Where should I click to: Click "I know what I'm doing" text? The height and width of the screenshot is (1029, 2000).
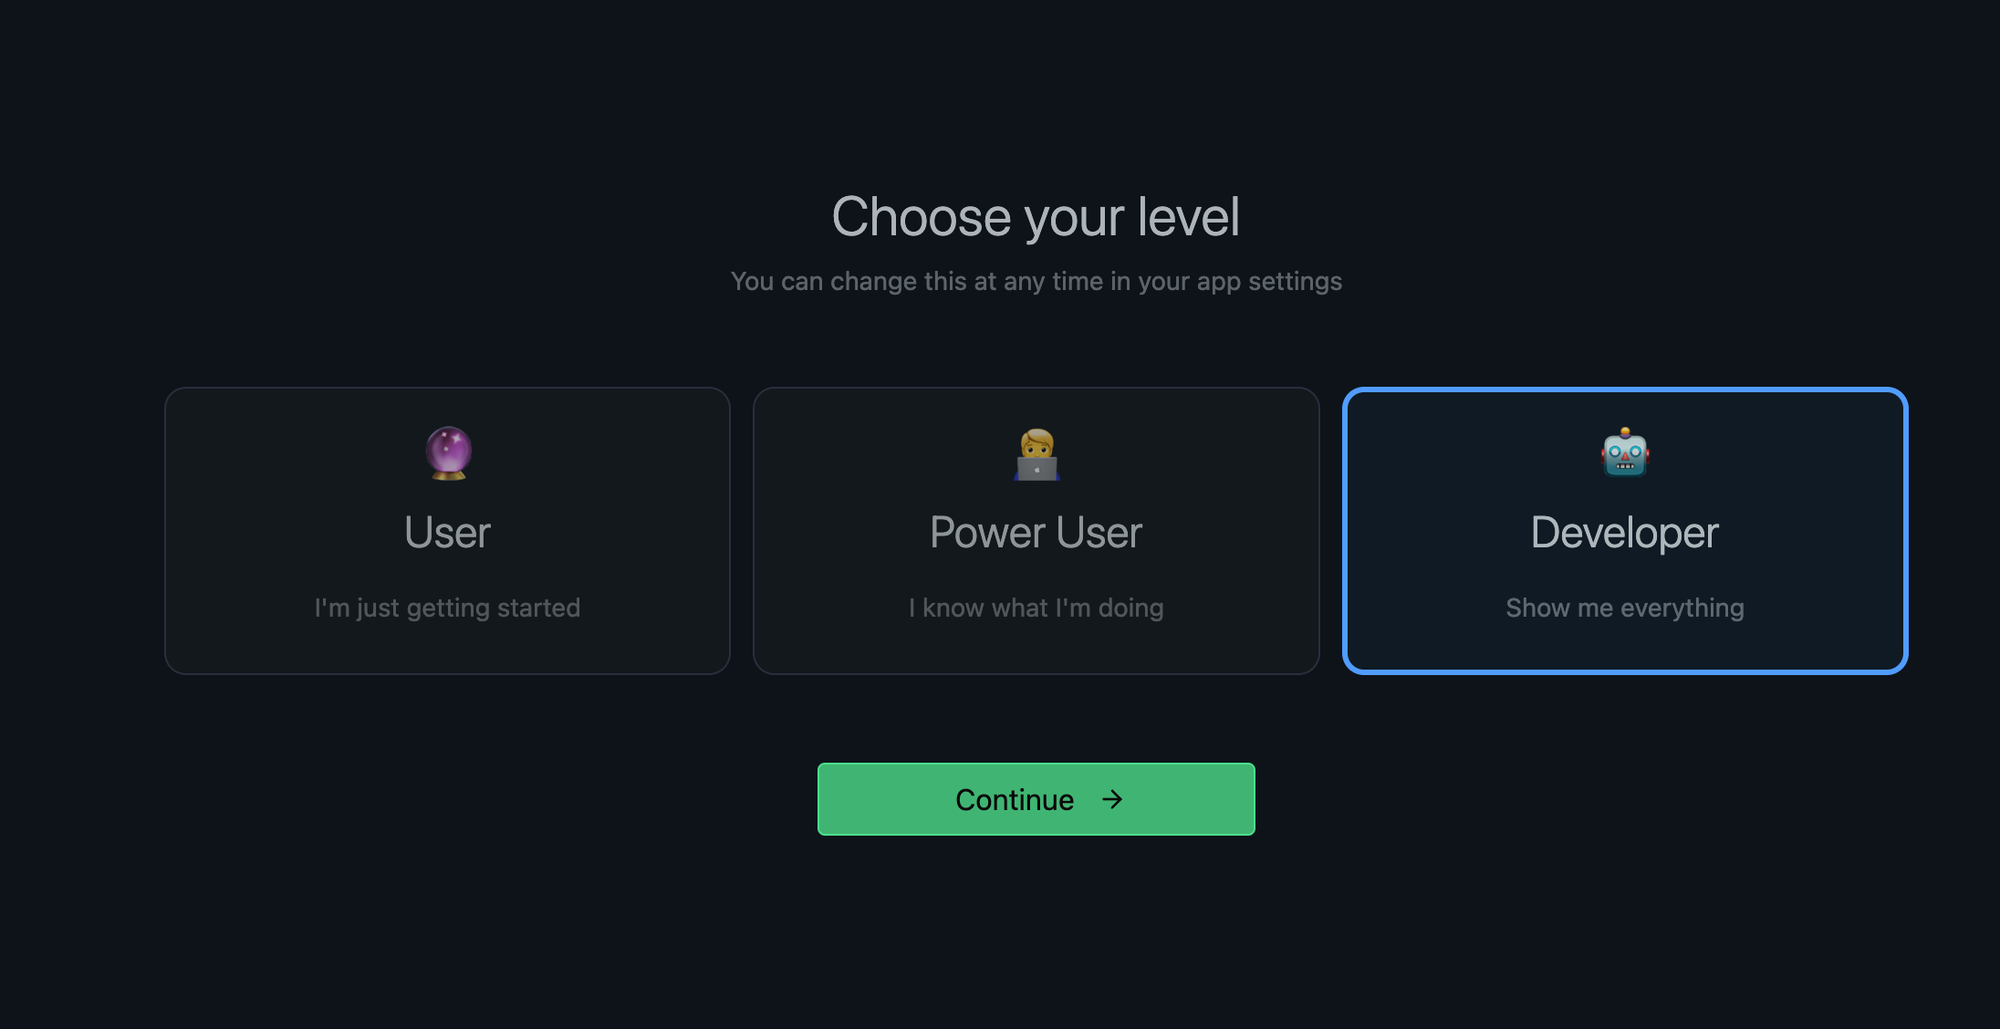point(1036,608)
